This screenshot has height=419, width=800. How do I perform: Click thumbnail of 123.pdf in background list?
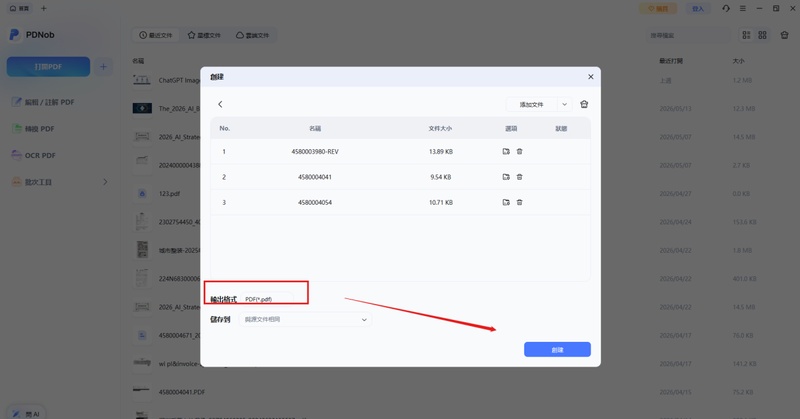[142, 193]
